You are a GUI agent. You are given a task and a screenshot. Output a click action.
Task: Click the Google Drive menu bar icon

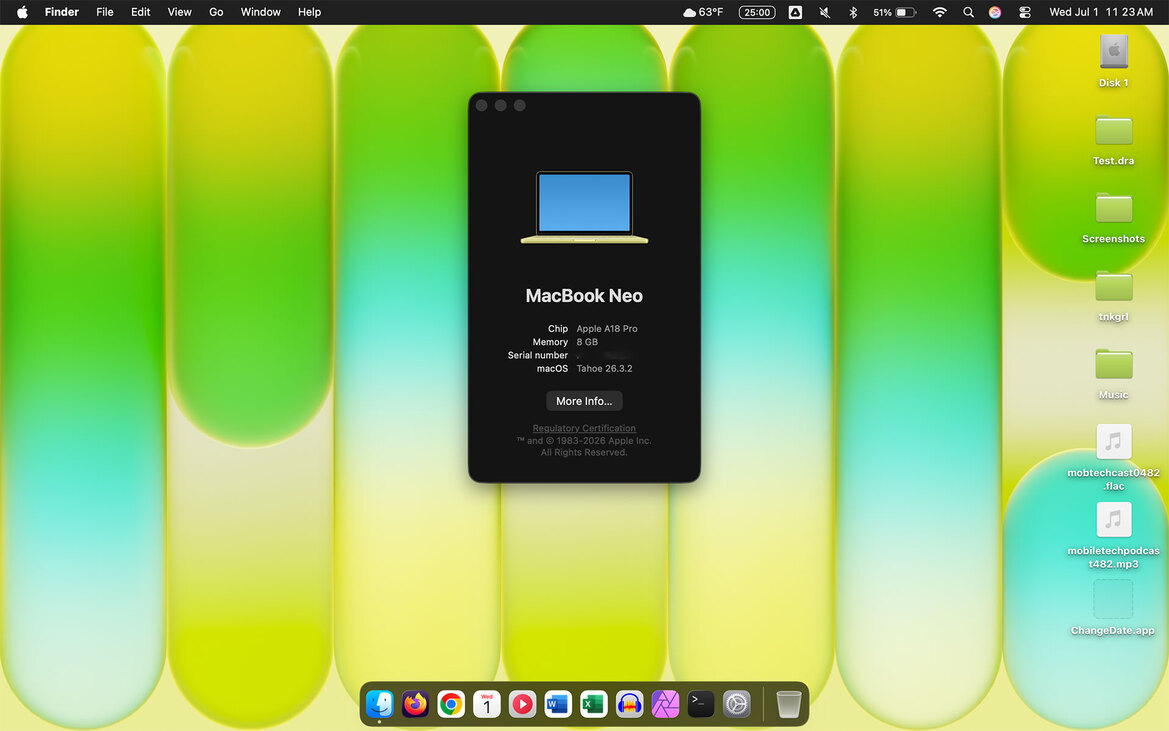[x=795, y=12]
